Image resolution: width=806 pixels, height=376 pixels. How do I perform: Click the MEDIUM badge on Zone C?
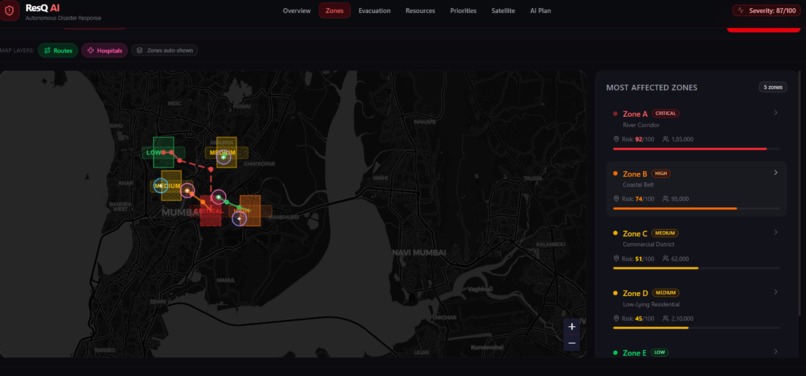point(665,233)
